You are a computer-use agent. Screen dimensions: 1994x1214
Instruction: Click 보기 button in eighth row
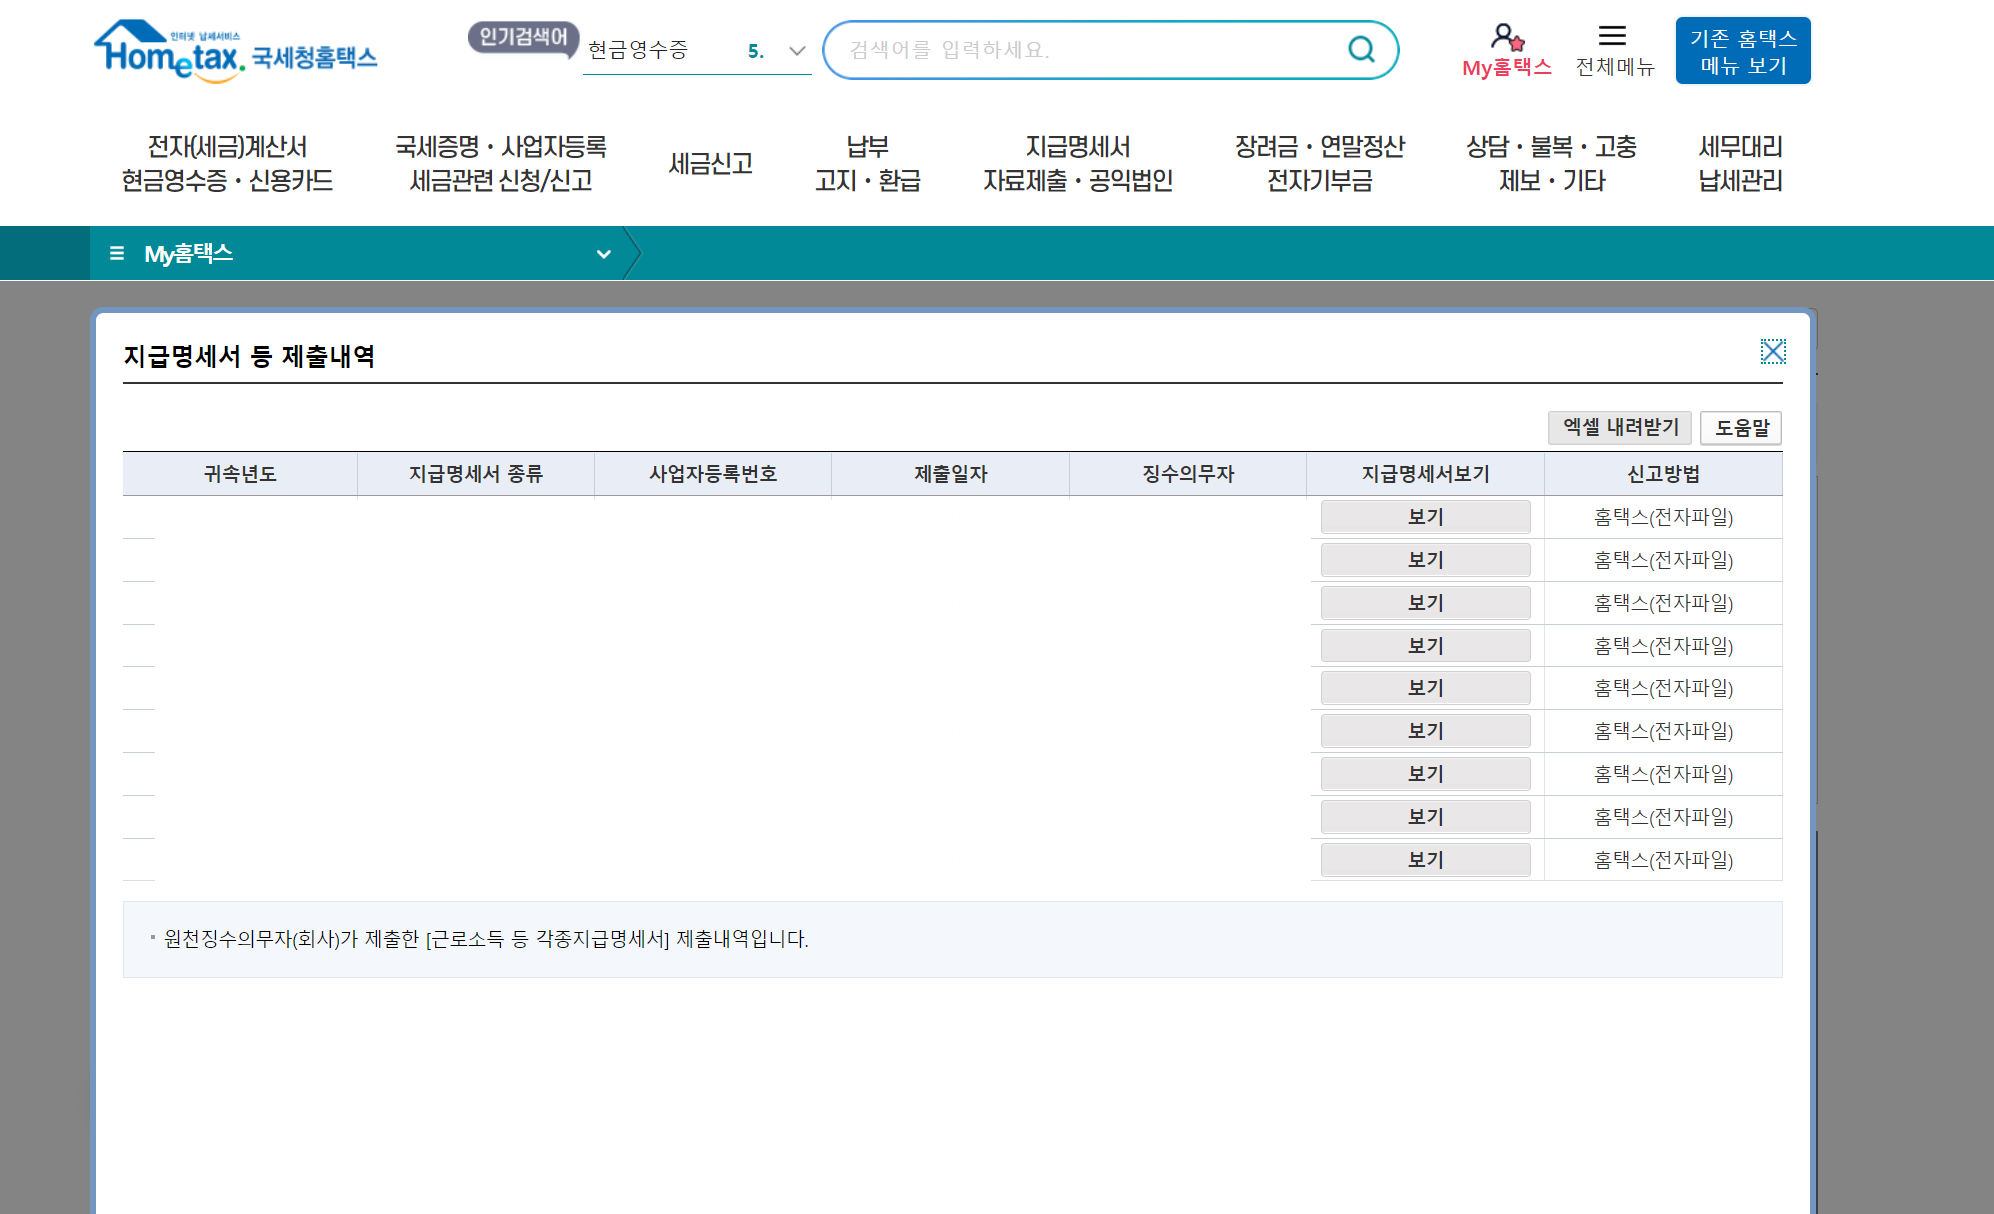tap(1426, 817)
